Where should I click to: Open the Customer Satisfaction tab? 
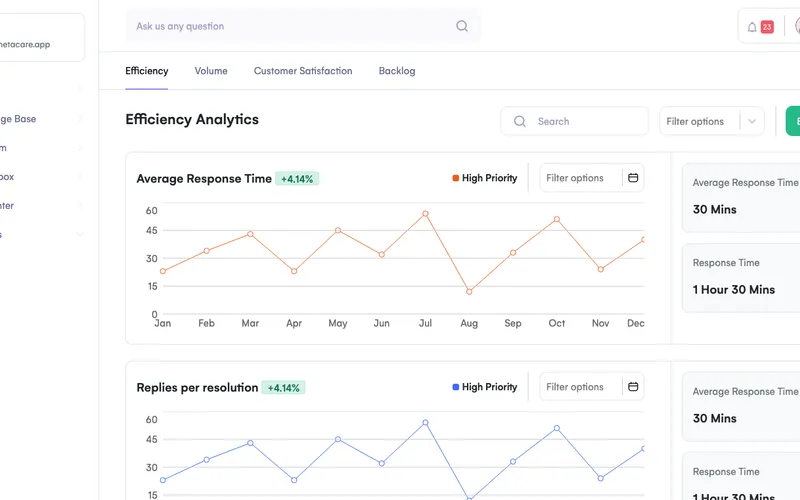point(303,71)
